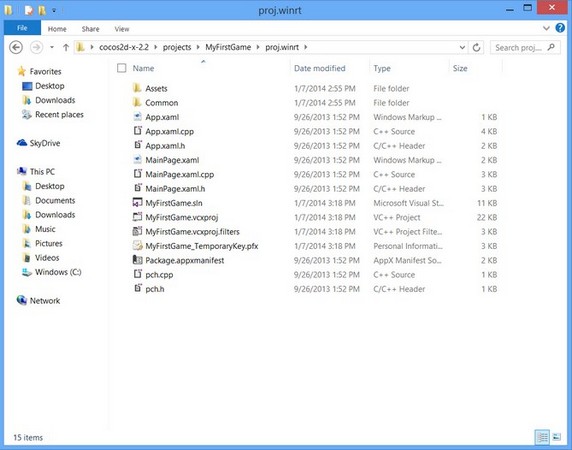This screenshot has height=450, width=572.
Task: Click the MyFirstGame.sln Visual Studio icon
Action: tap(137, 203)
